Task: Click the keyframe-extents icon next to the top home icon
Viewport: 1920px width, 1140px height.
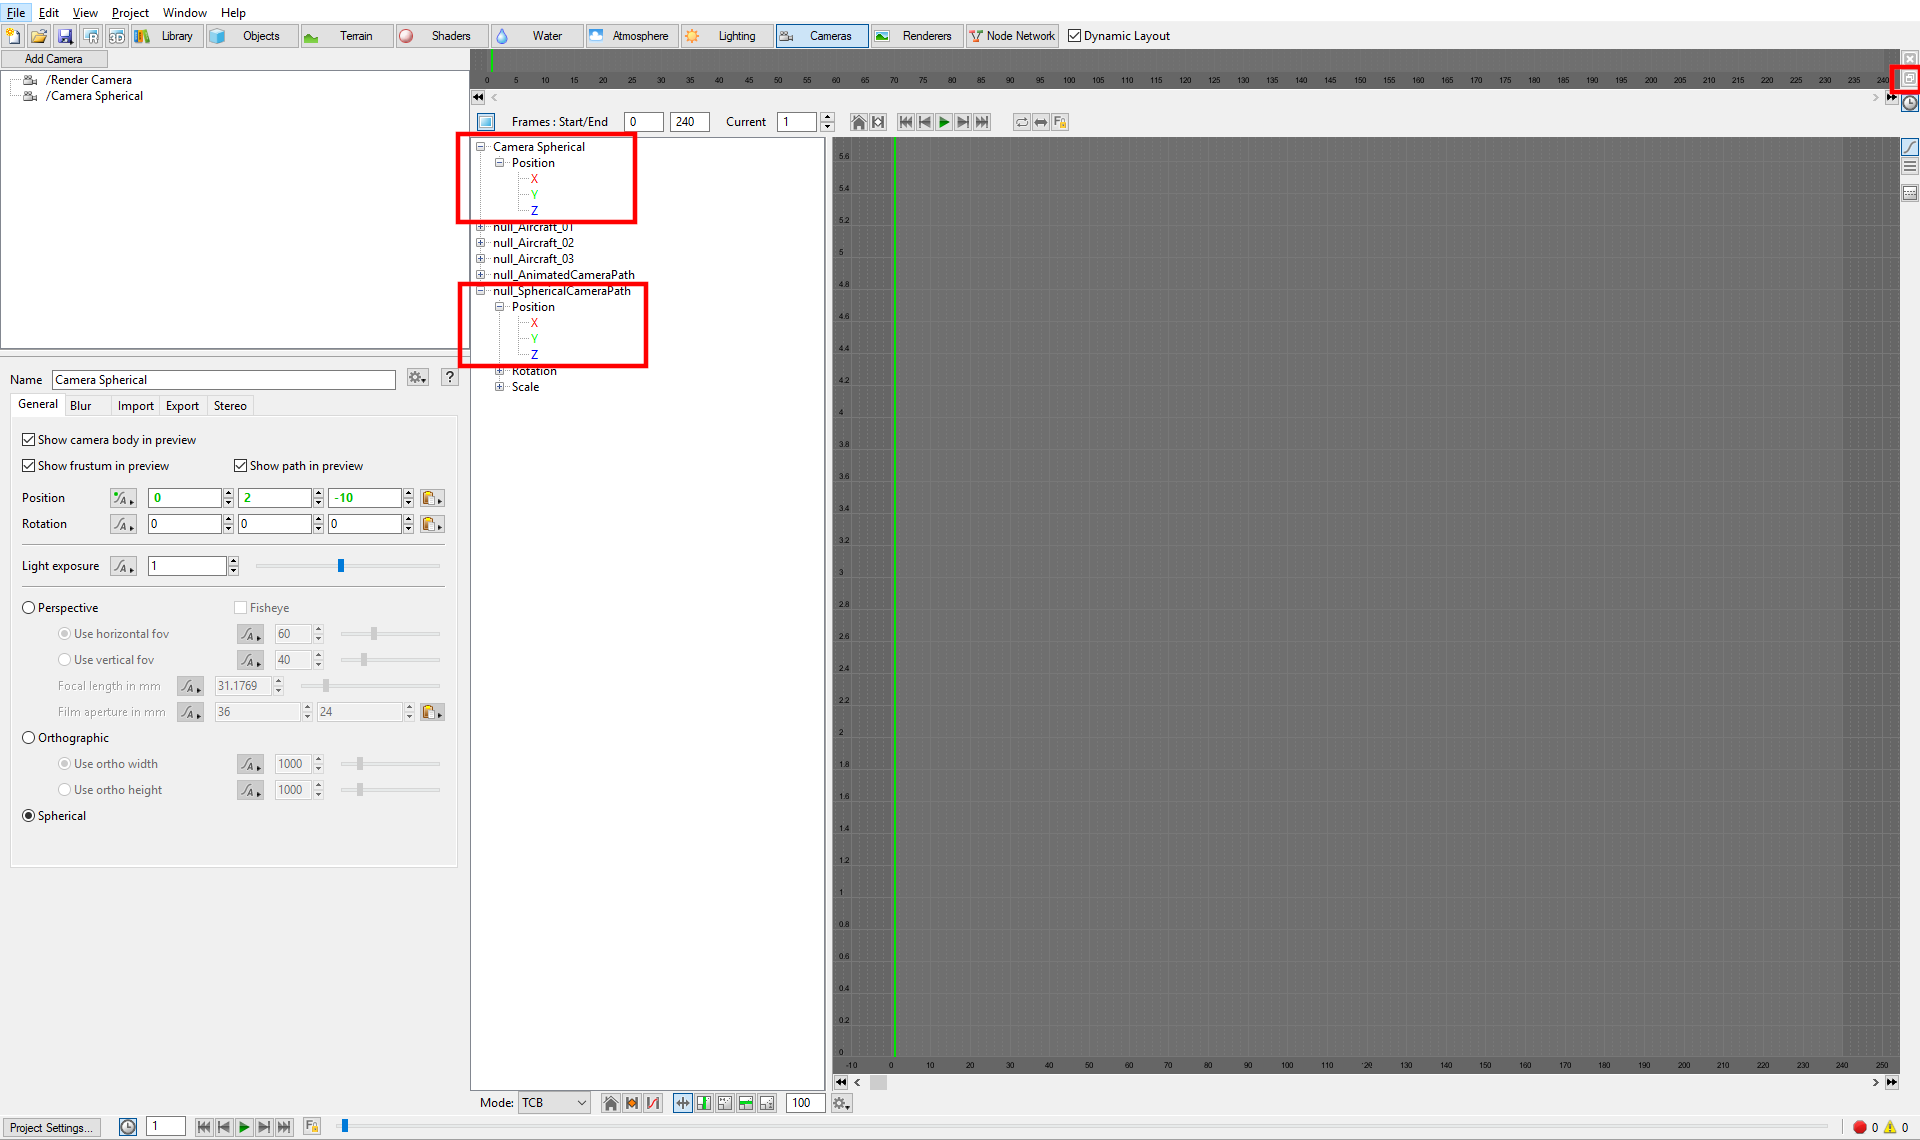Action: [878, 122]
